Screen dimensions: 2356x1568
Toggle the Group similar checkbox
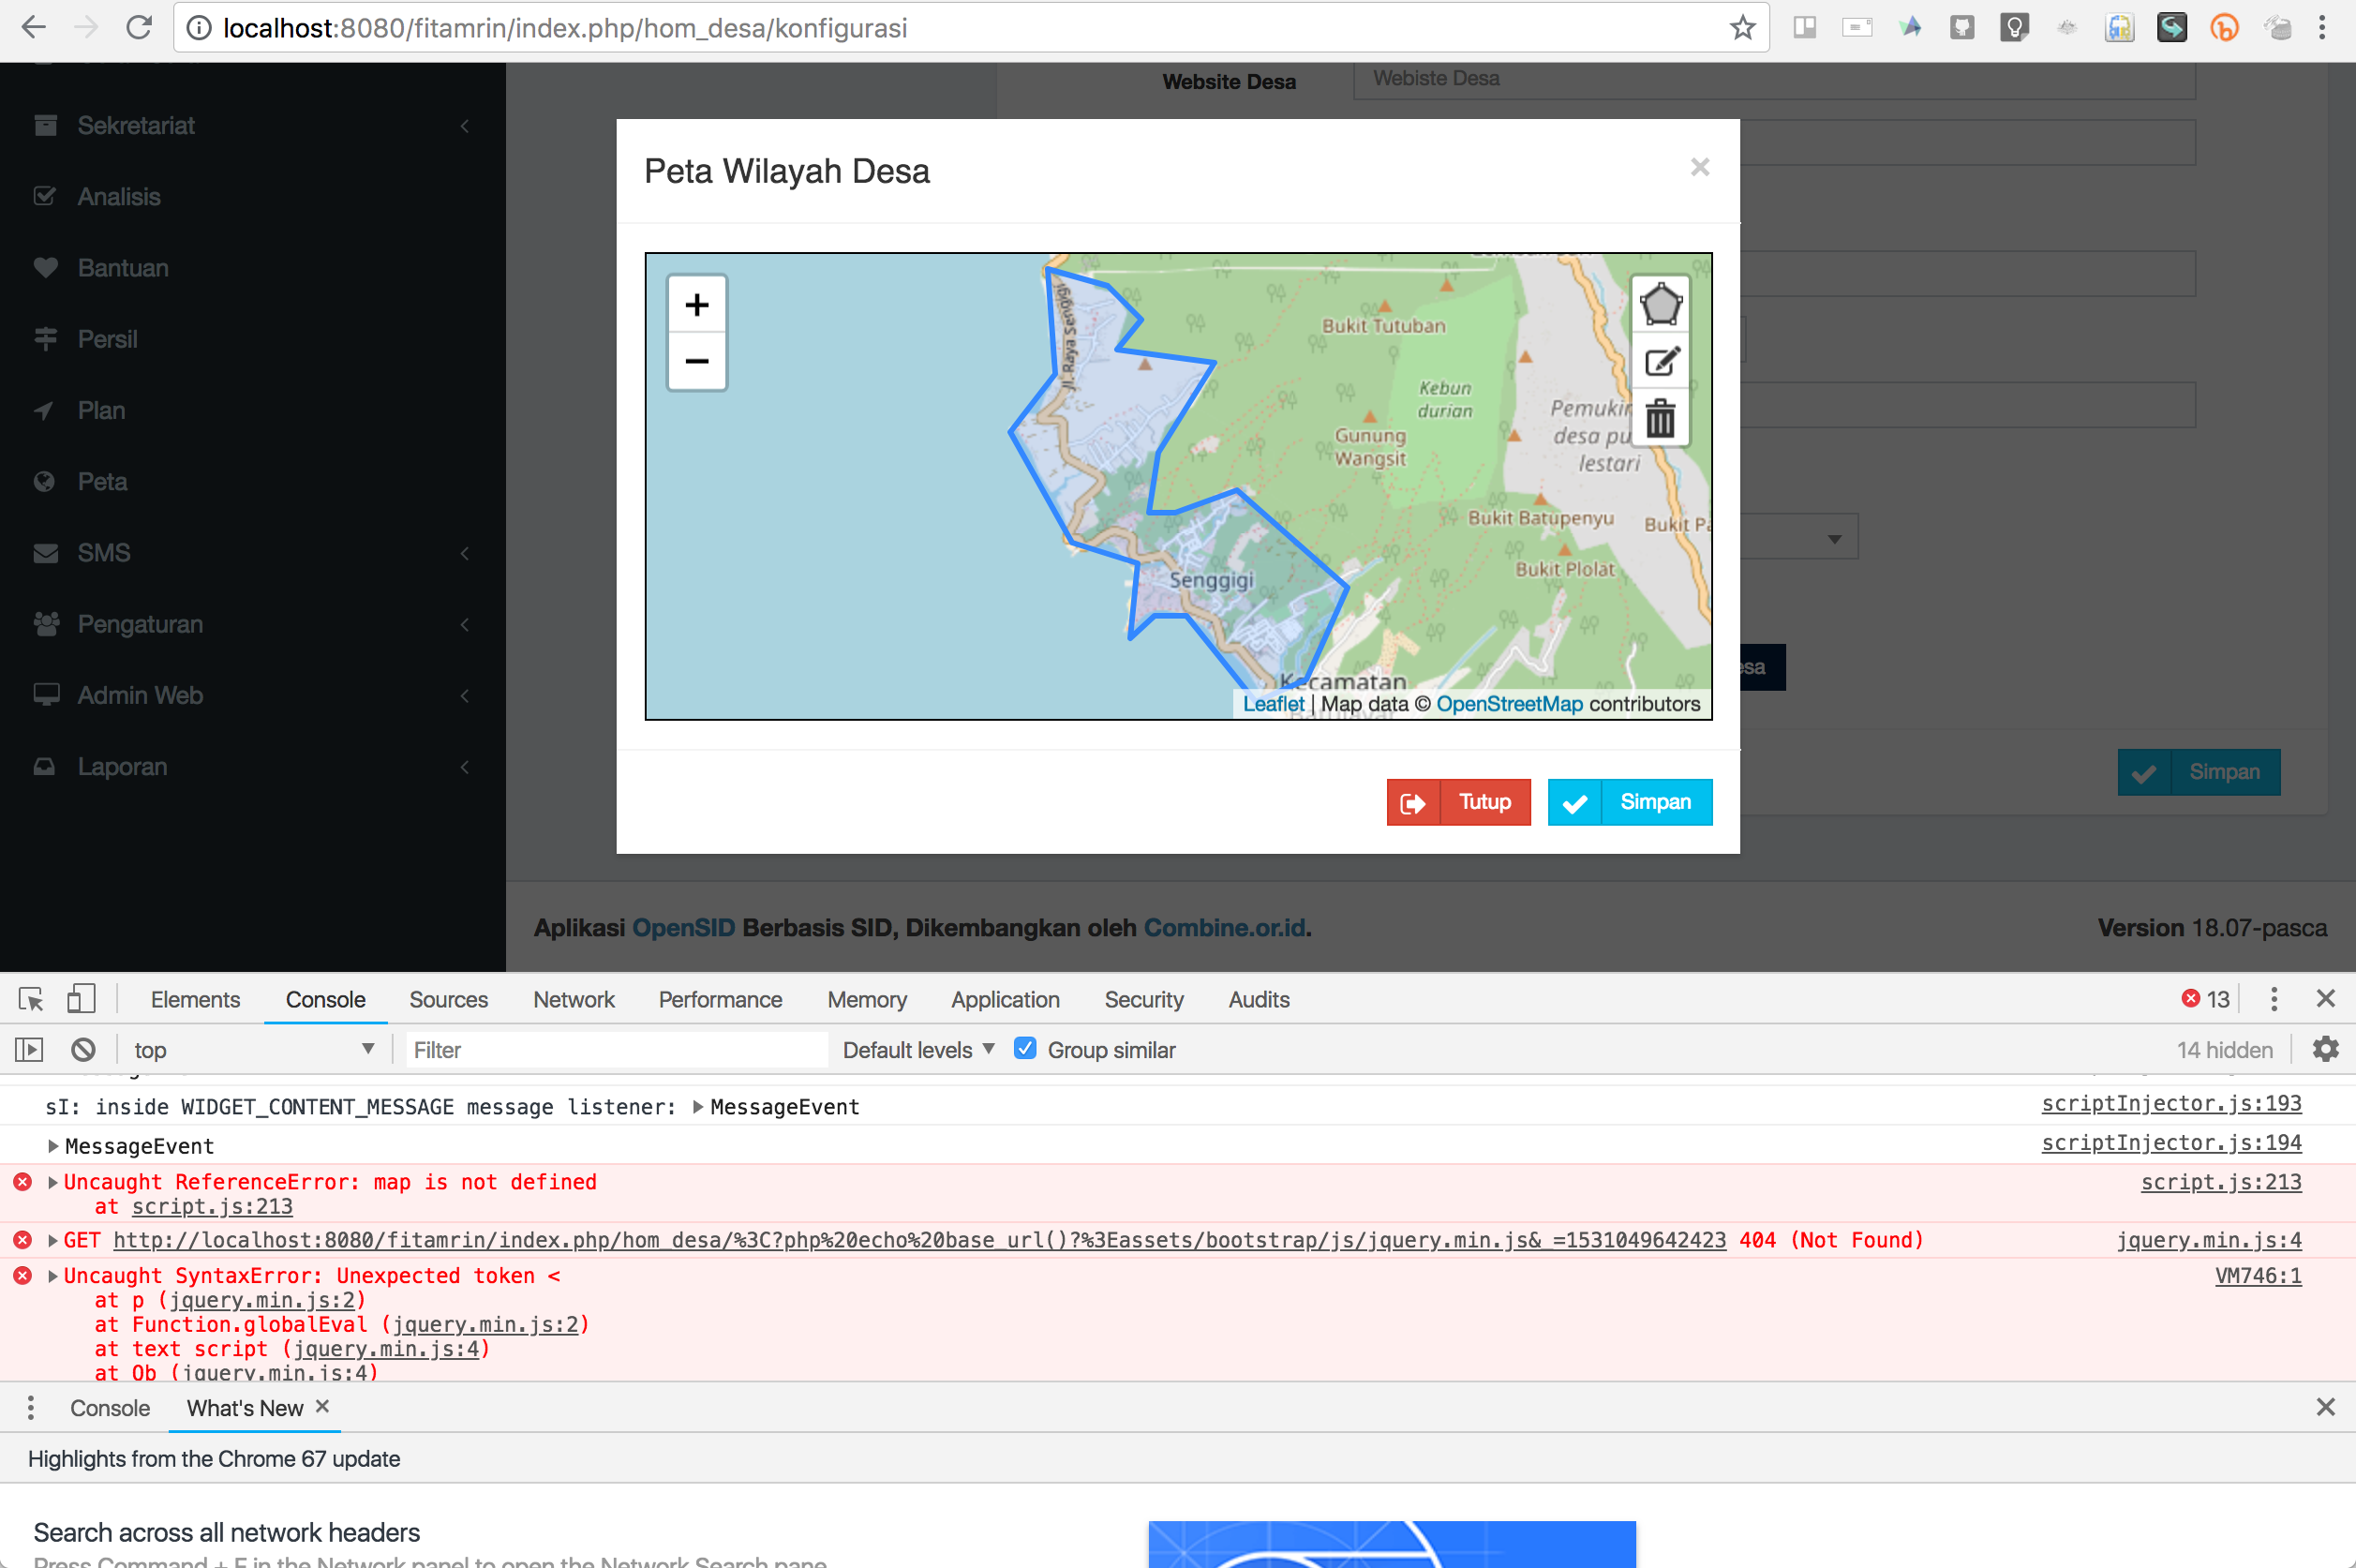1026,1048
